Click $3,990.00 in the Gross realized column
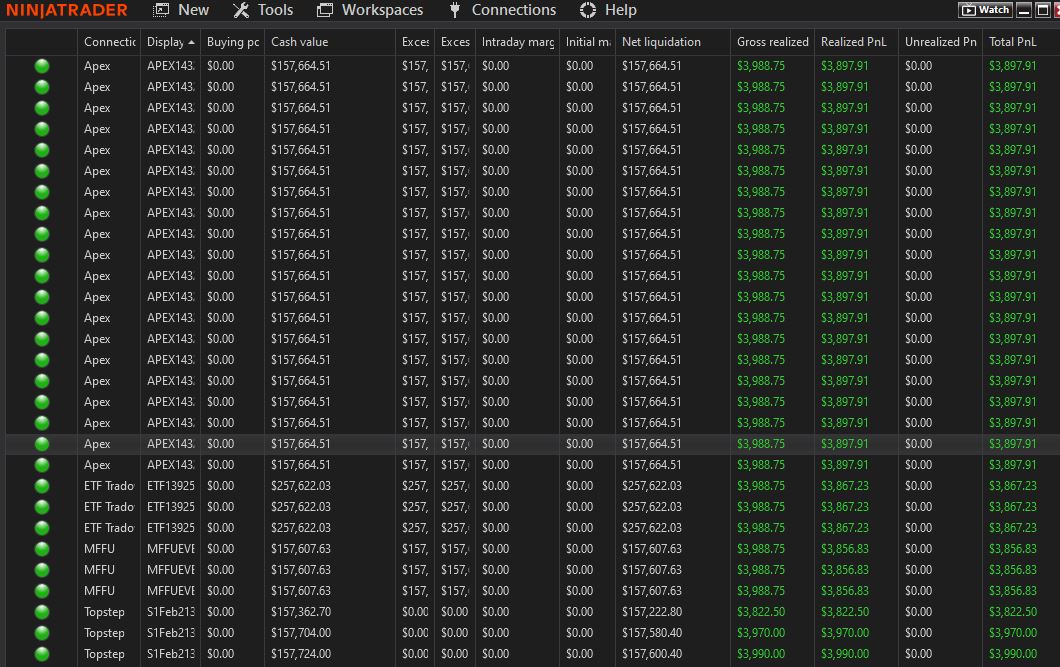This screenshot has height=667, width=1060. [x=761, y=654]
